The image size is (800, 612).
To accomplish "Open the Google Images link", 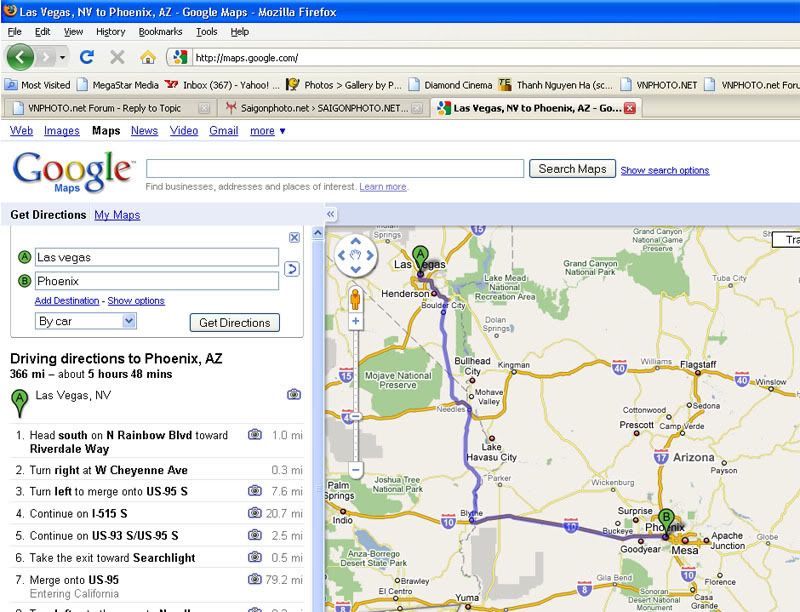I will click(x=62, y=131).
